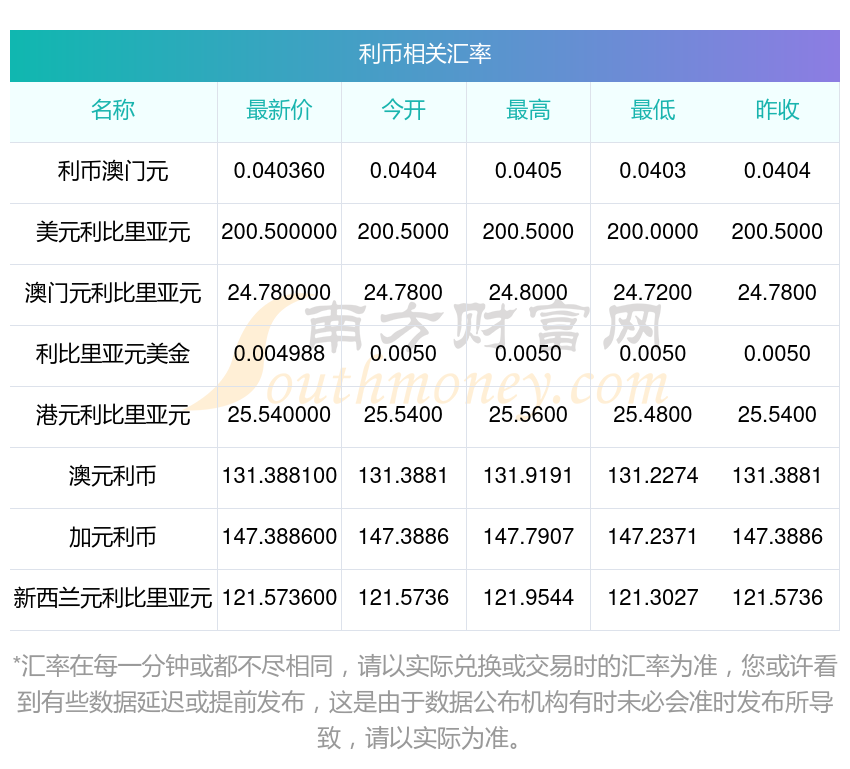Click the 25.5600 highest value

point(528,415)
